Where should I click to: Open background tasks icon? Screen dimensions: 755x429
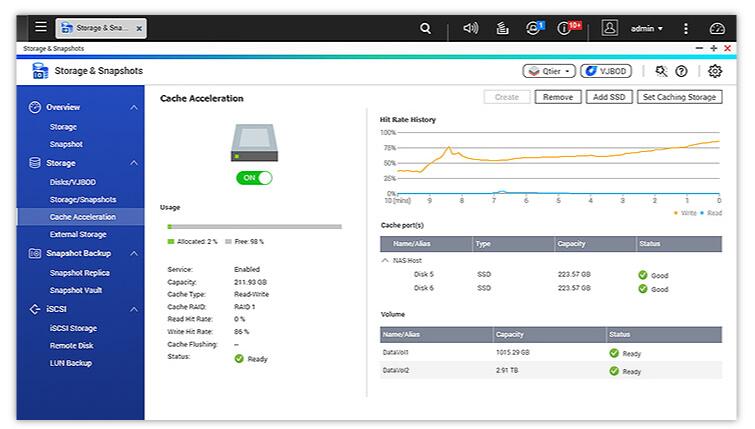(x=502, y=28)
